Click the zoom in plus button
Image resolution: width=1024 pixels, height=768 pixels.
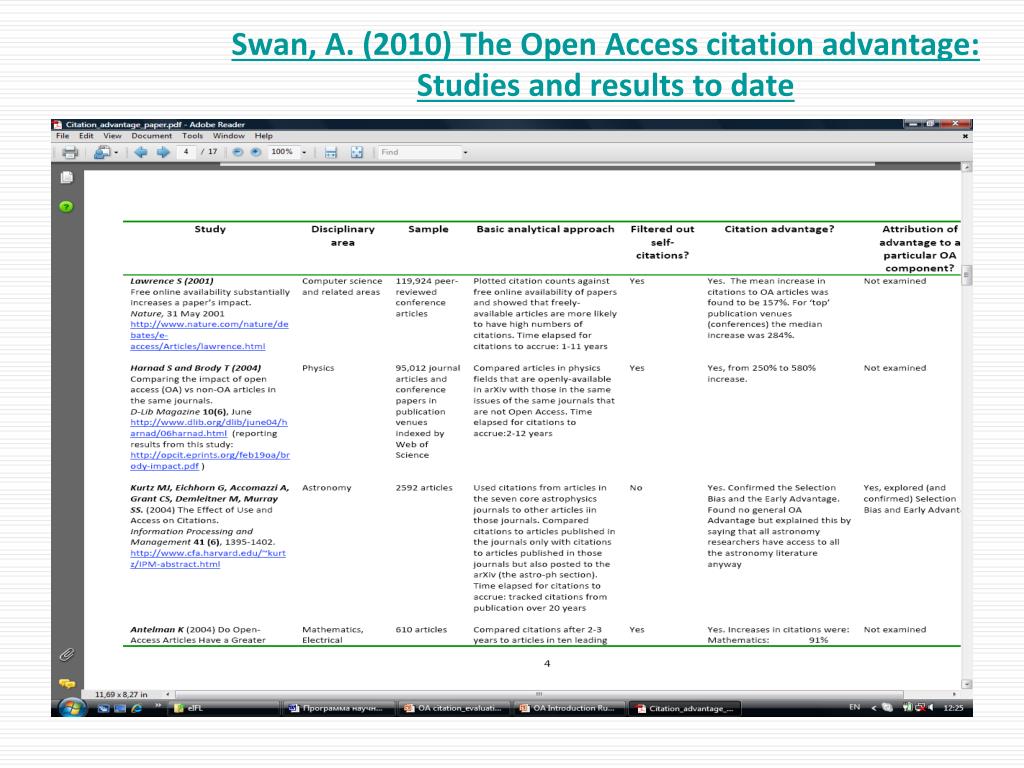(256, 152)
